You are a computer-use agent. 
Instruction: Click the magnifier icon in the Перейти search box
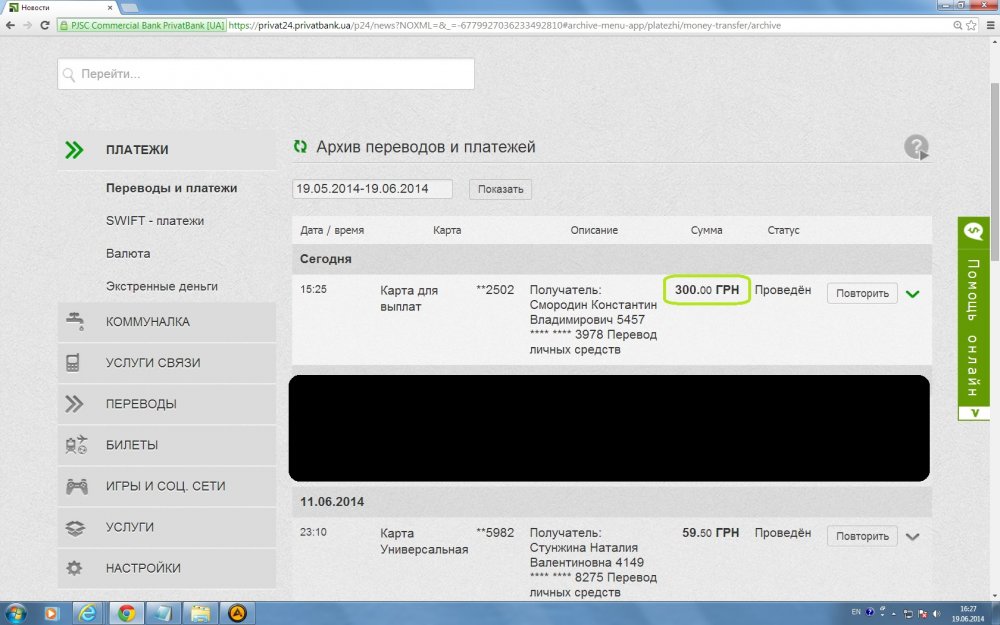coord(69,75)
